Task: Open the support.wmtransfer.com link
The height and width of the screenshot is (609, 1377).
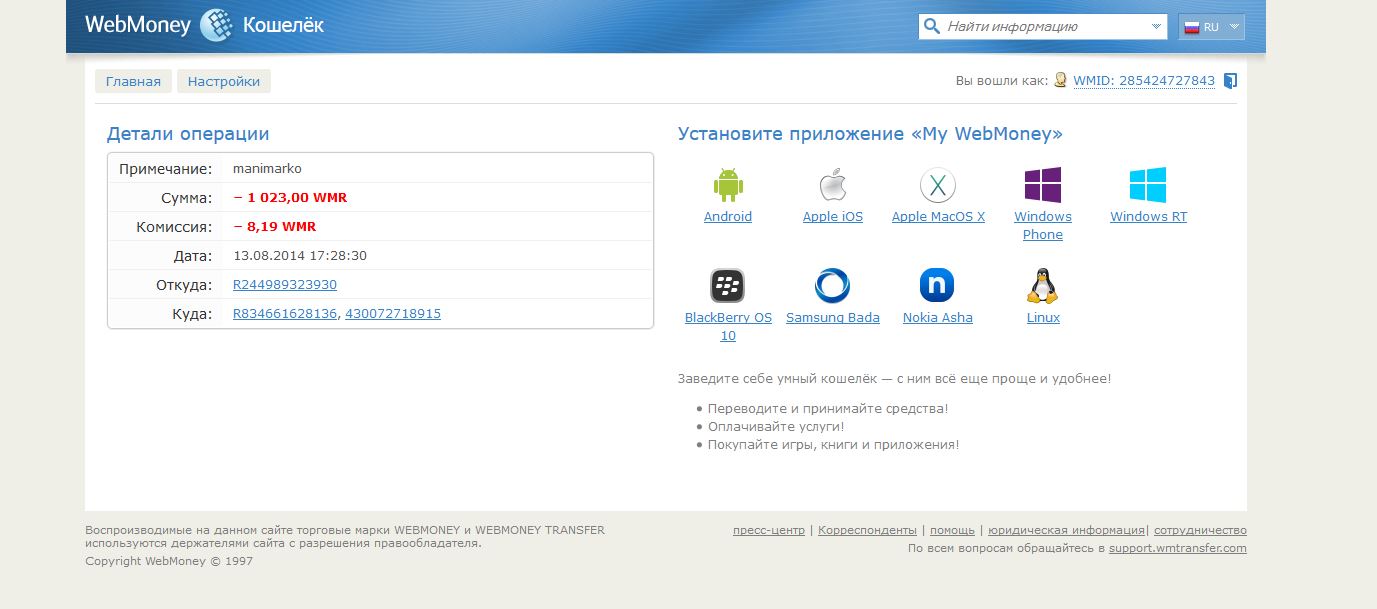Action: click(1178, 548)
